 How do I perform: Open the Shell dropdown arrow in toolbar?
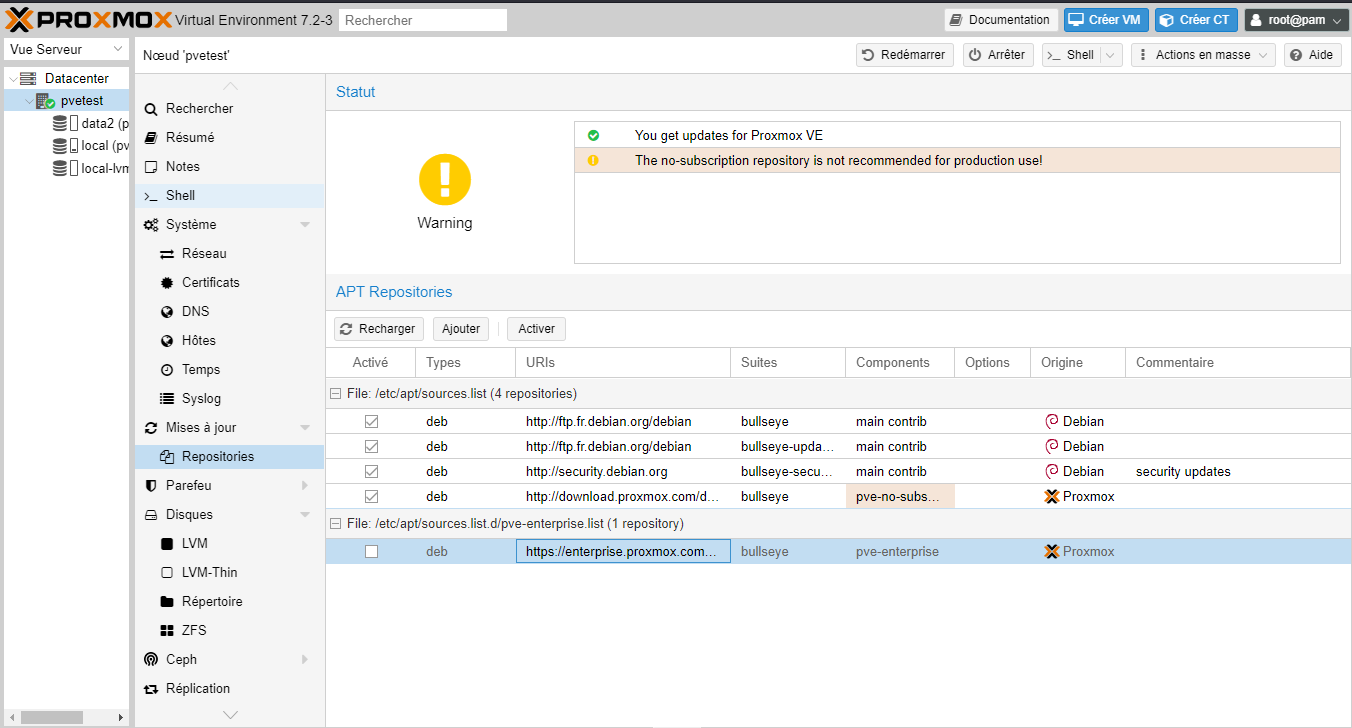click(x=1110, y=55)
